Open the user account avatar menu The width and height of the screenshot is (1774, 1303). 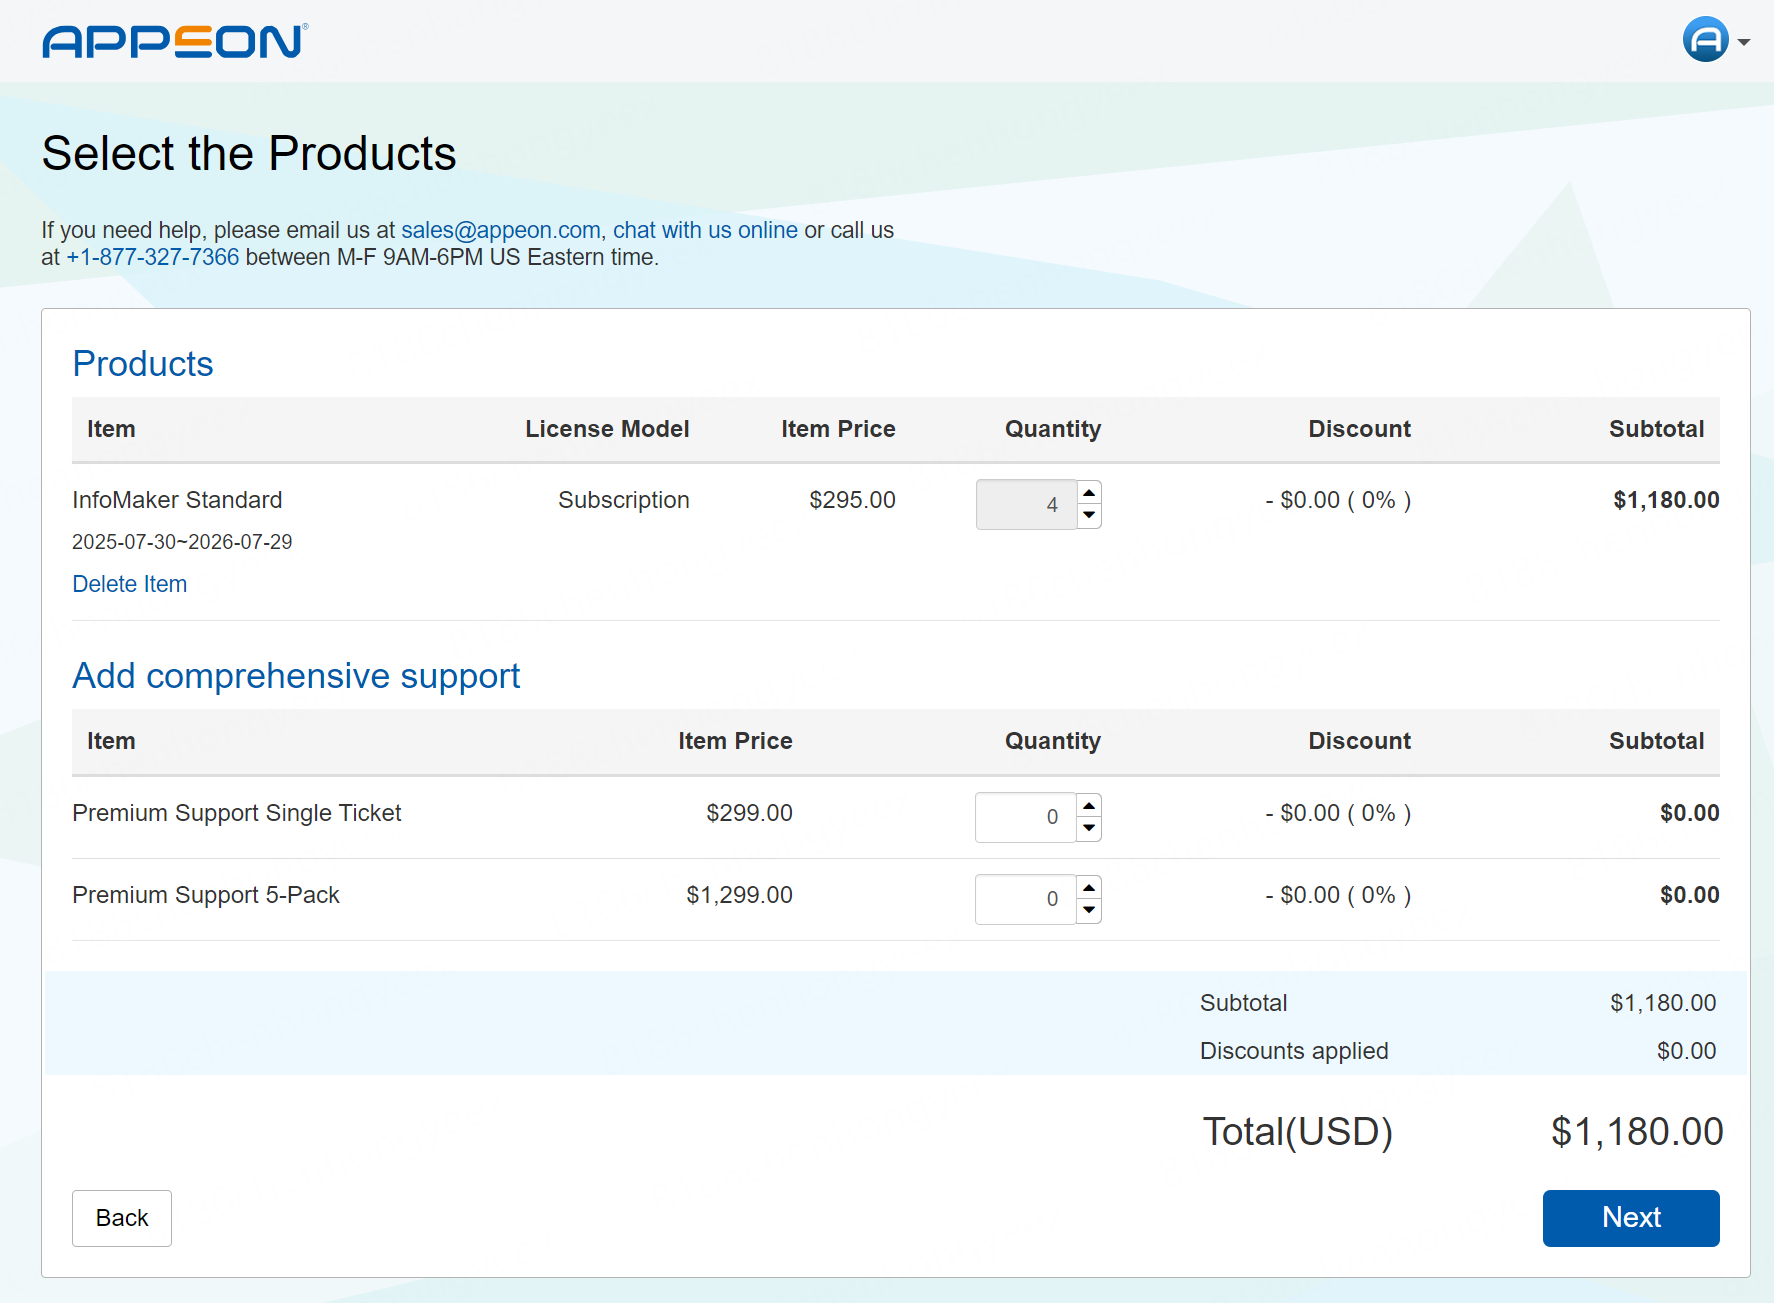pos(1705,40)
